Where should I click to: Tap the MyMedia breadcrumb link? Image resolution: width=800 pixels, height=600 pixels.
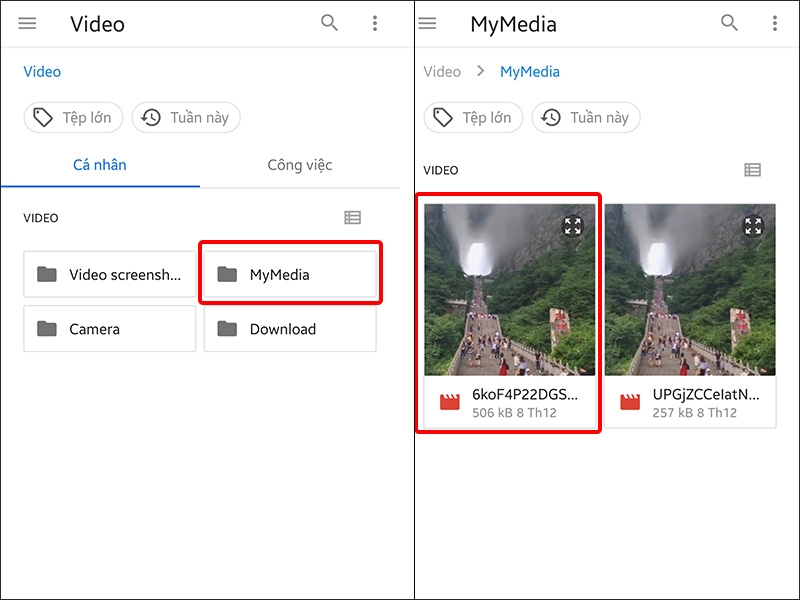[530, 72]
